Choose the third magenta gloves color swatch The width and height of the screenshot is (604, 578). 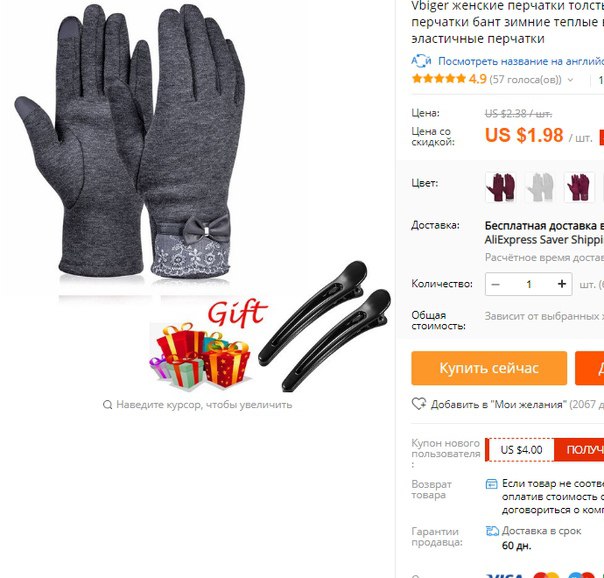pyautogui.click(x=579, y=187)
